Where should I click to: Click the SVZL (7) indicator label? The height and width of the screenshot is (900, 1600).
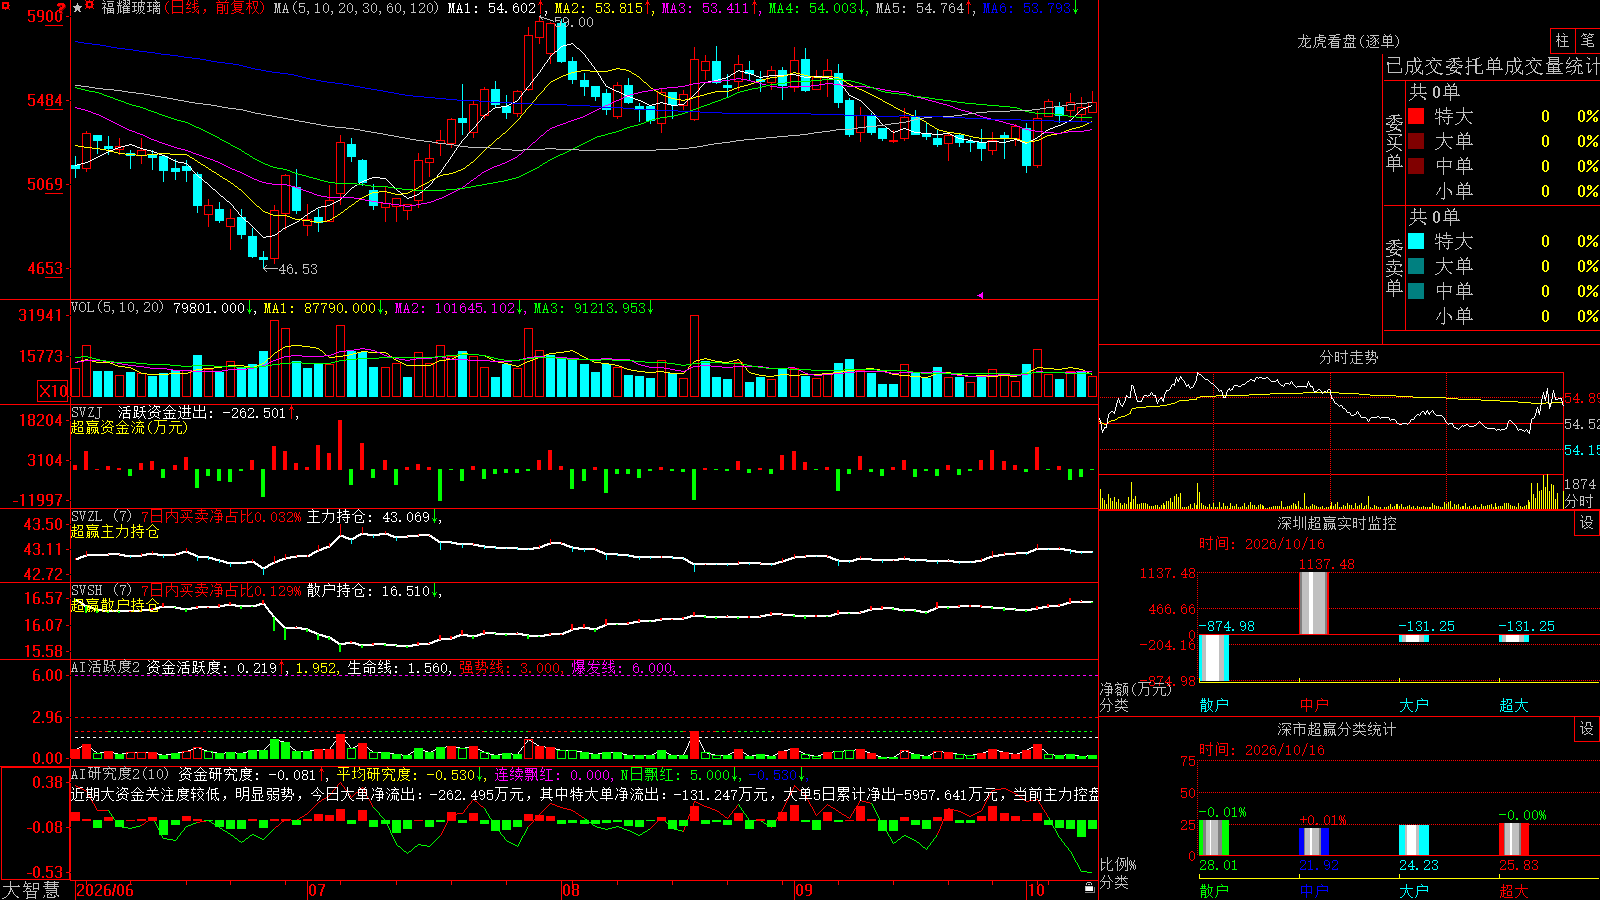coord(101,517)
